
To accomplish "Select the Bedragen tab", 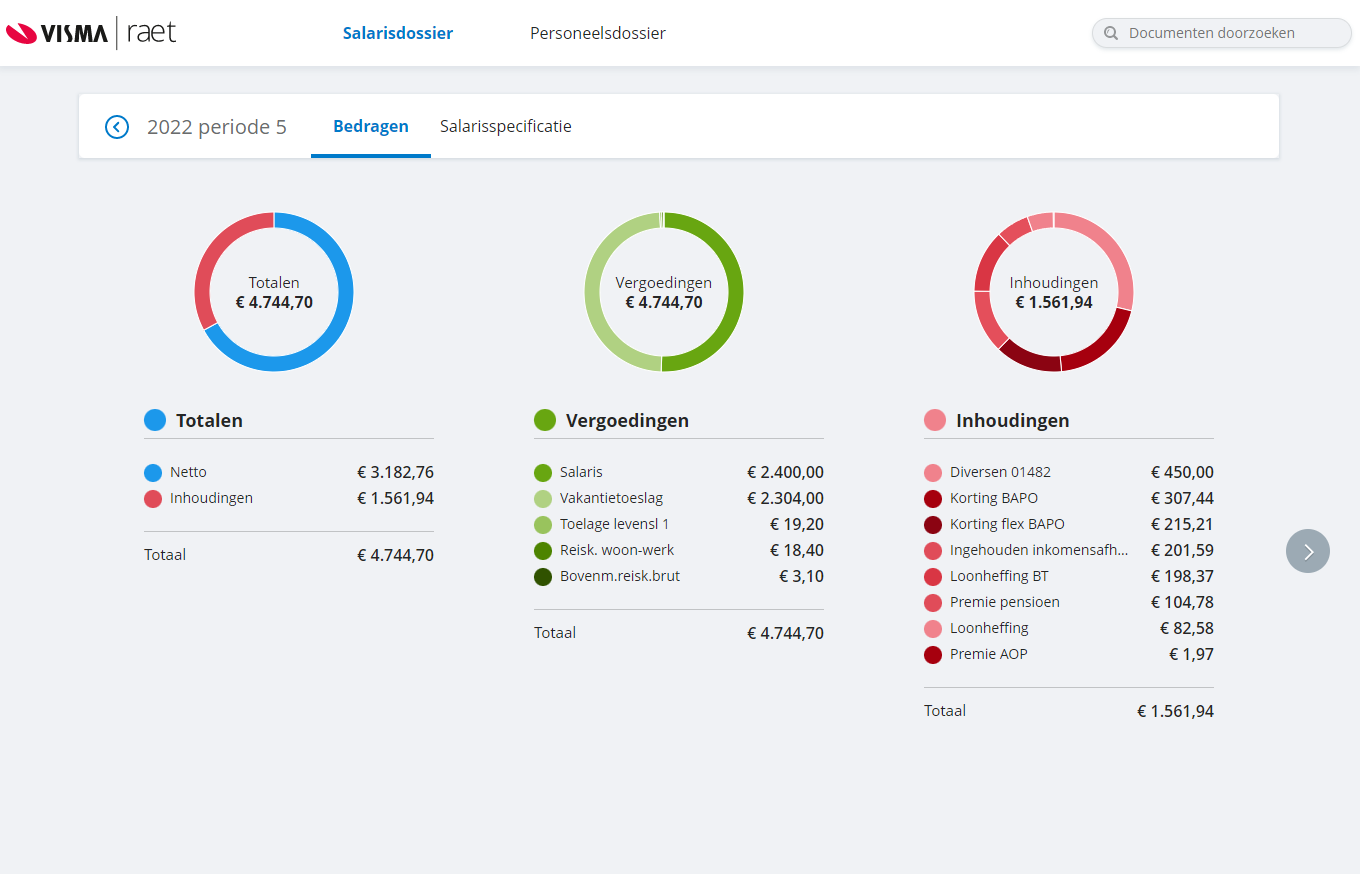I will point(370,126).
